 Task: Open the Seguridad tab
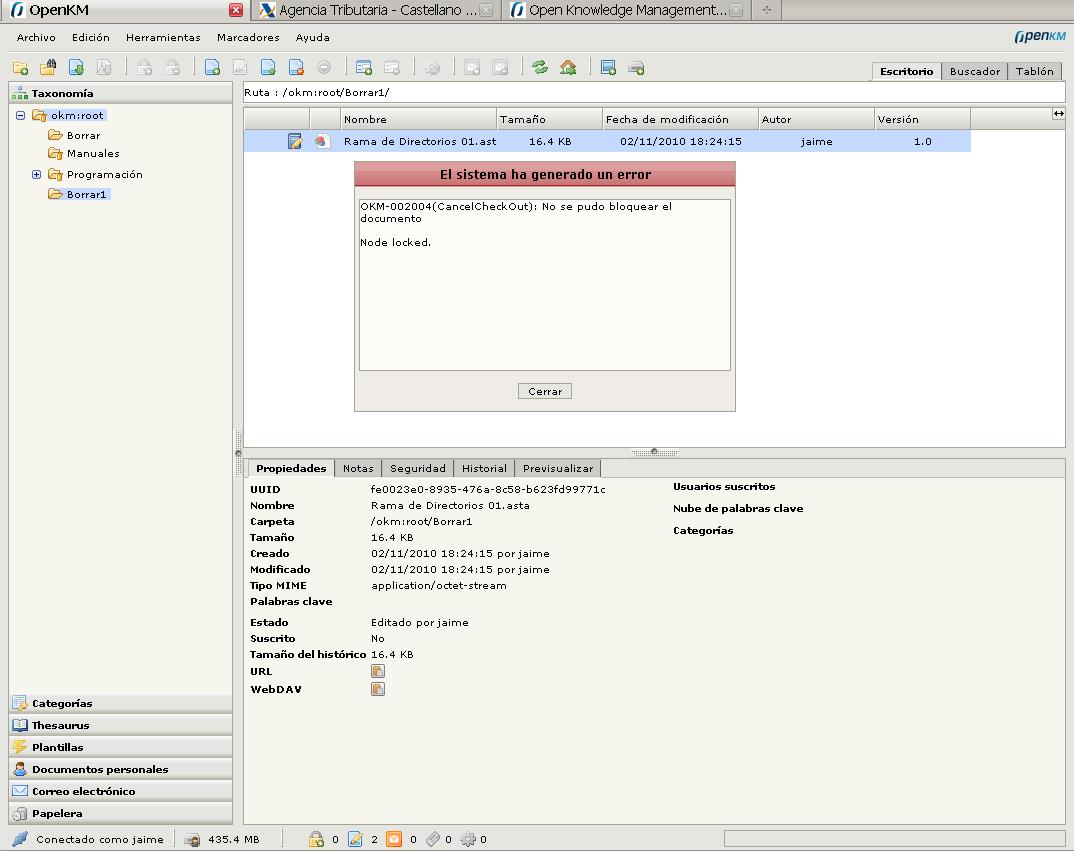tap(418, 468)
